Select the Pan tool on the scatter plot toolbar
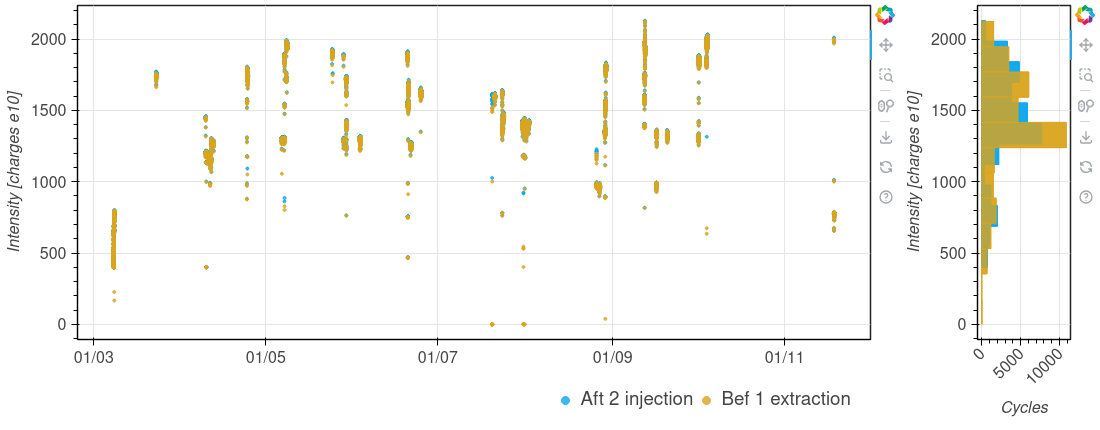1100x430 pixels. tap(885, 45)
